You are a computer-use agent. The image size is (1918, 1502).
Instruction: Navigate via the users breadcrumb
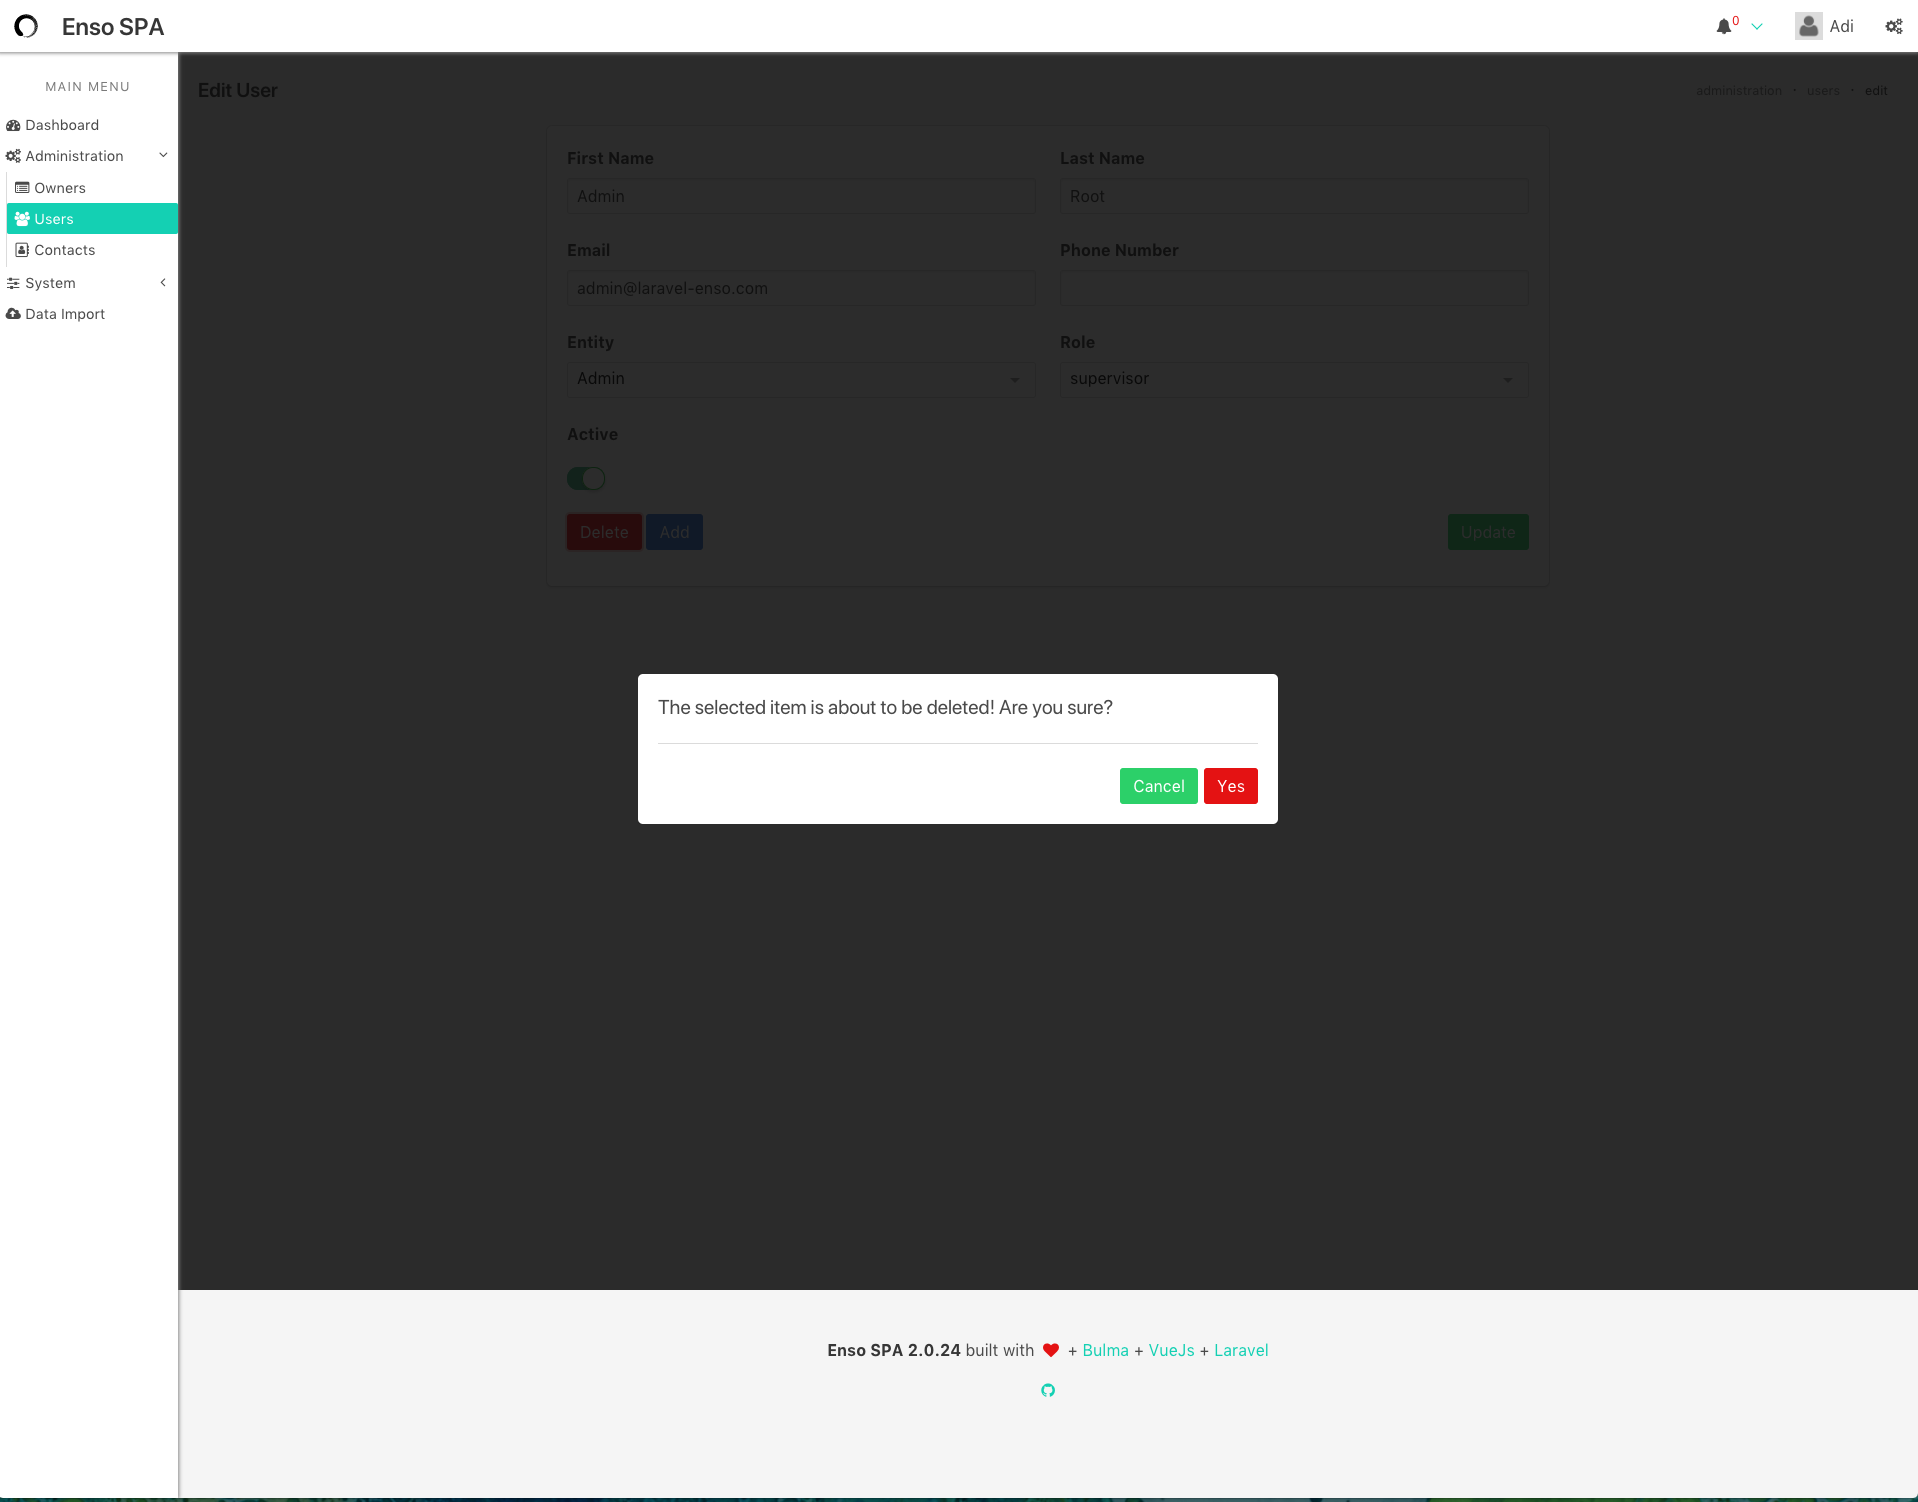(x=1823, y=90)
